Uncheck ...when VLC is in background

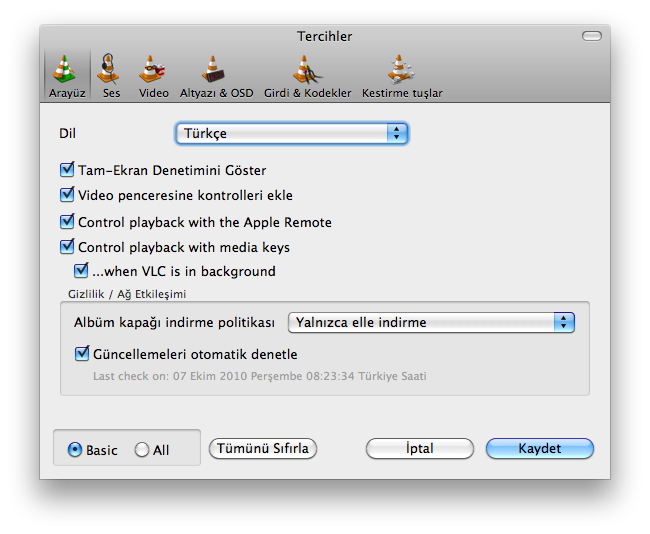click(x=82, y=271)
